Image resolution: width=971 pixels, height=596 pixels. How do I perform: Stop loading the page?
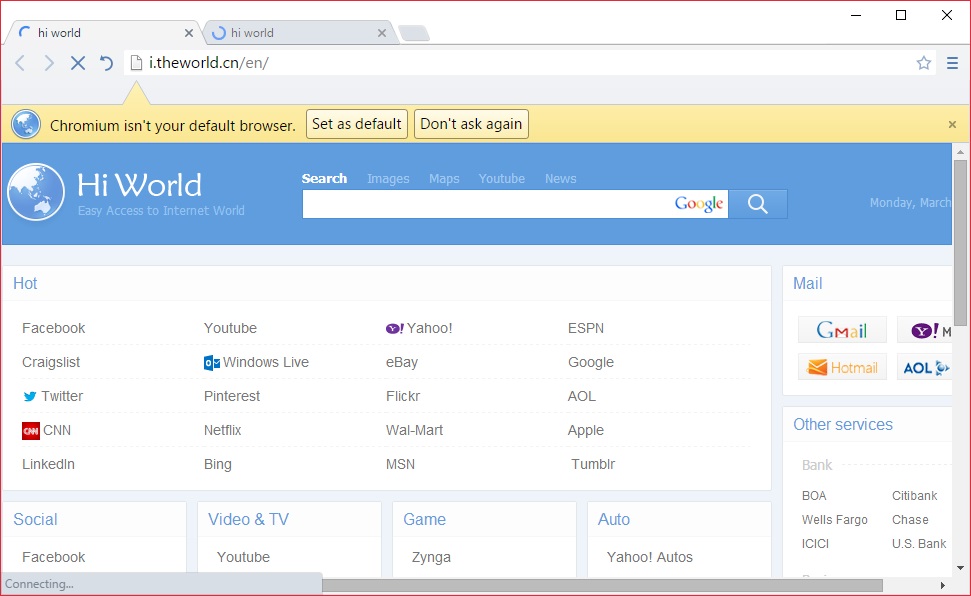coord(77,63)
